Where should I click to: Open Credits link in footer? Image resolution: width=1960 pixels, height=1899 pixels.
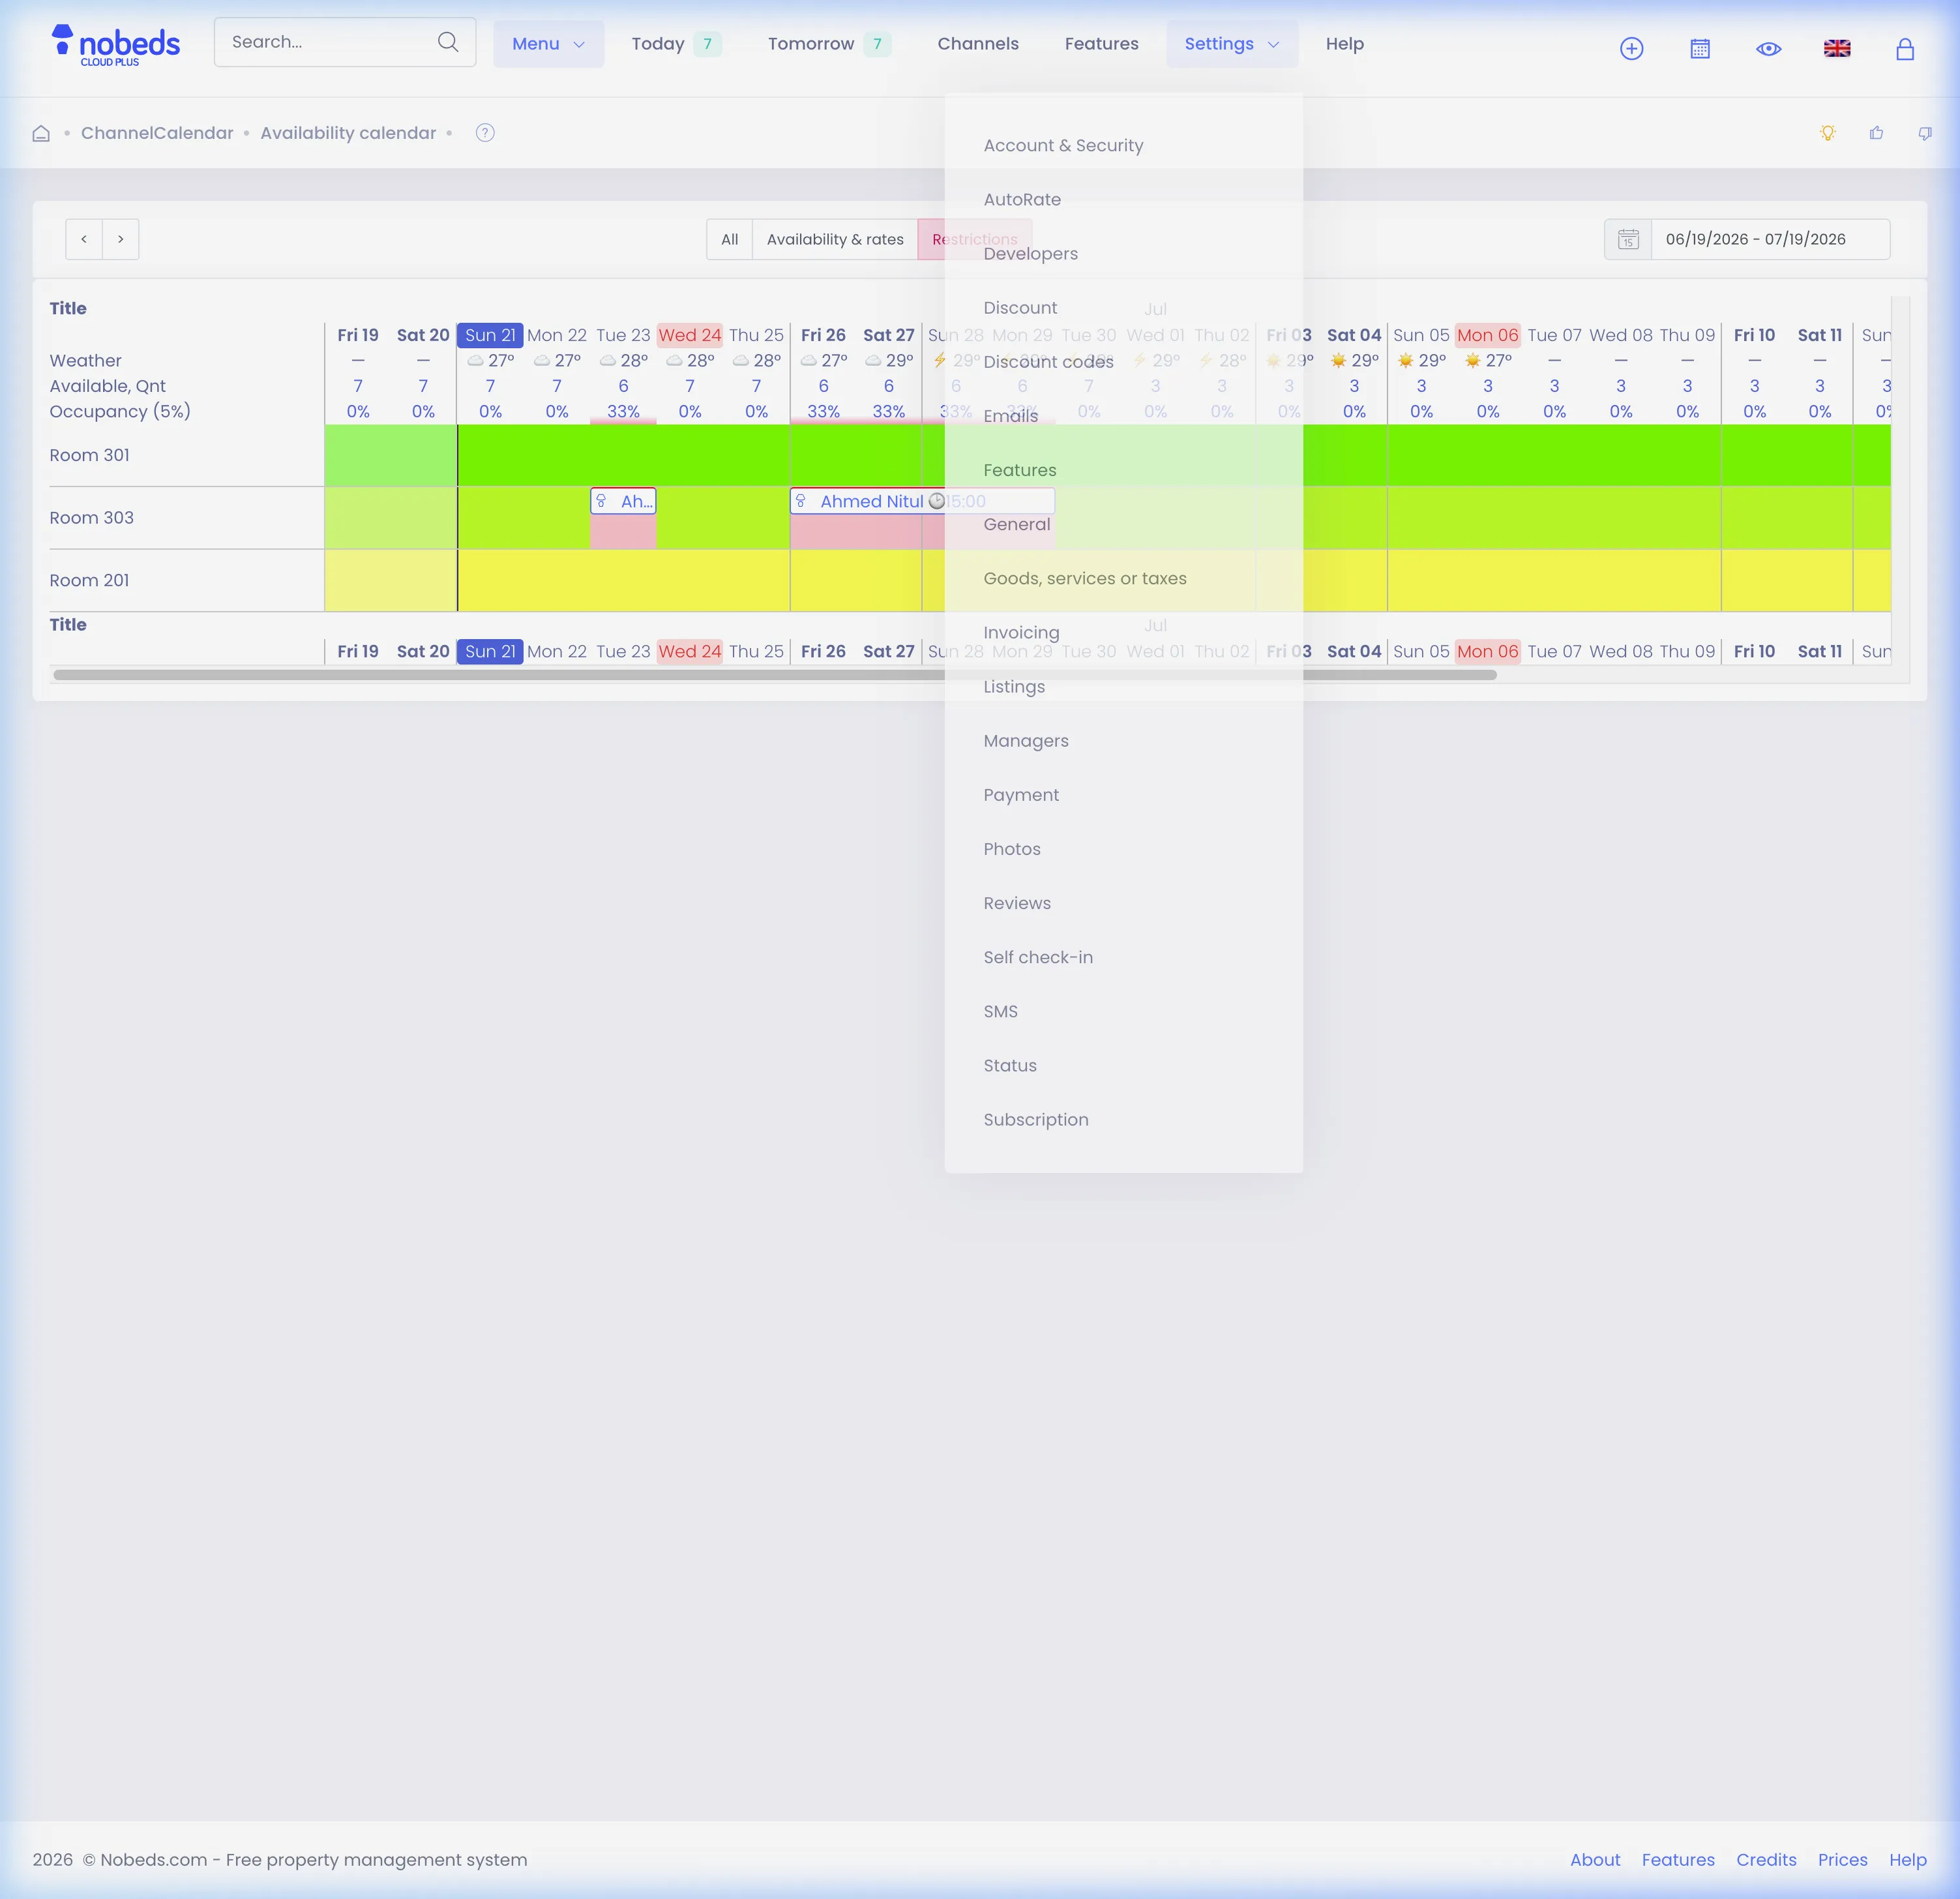[1766, 1860]
